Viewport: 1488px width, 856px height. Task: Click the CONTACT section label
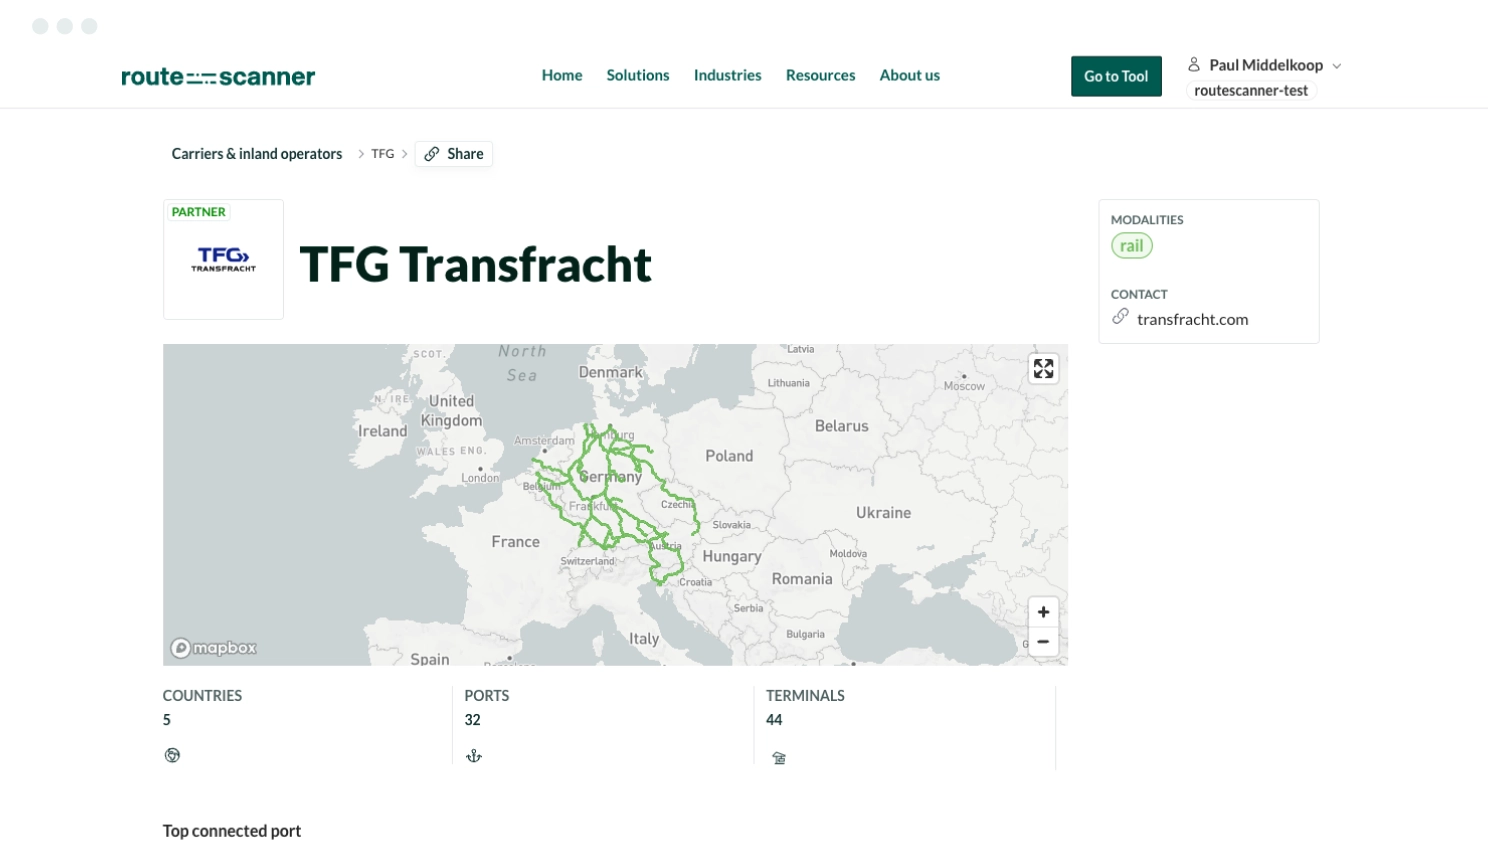1139,294
